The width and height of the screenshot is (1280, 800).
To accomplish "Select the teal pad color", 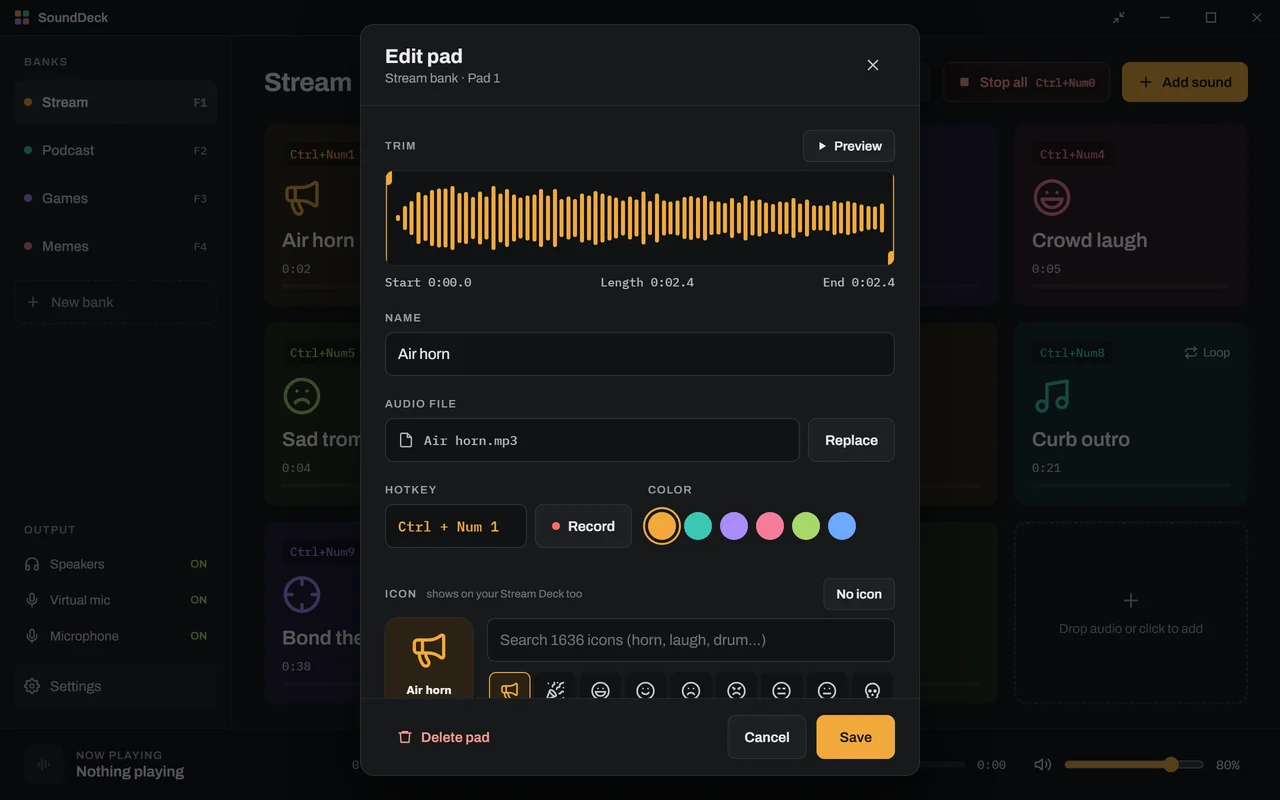I will click(698, 526).
